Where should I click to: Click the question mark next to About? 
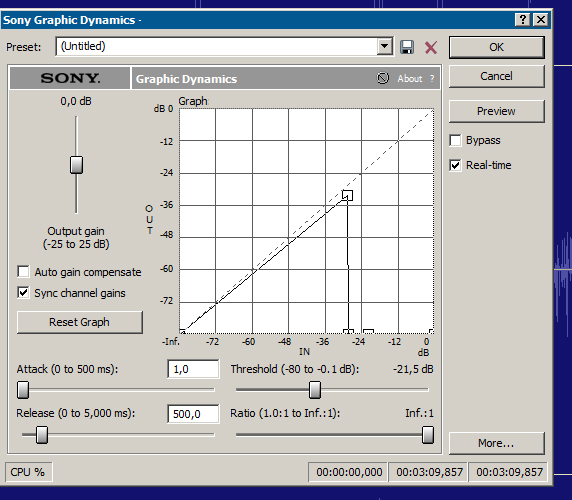432,78
